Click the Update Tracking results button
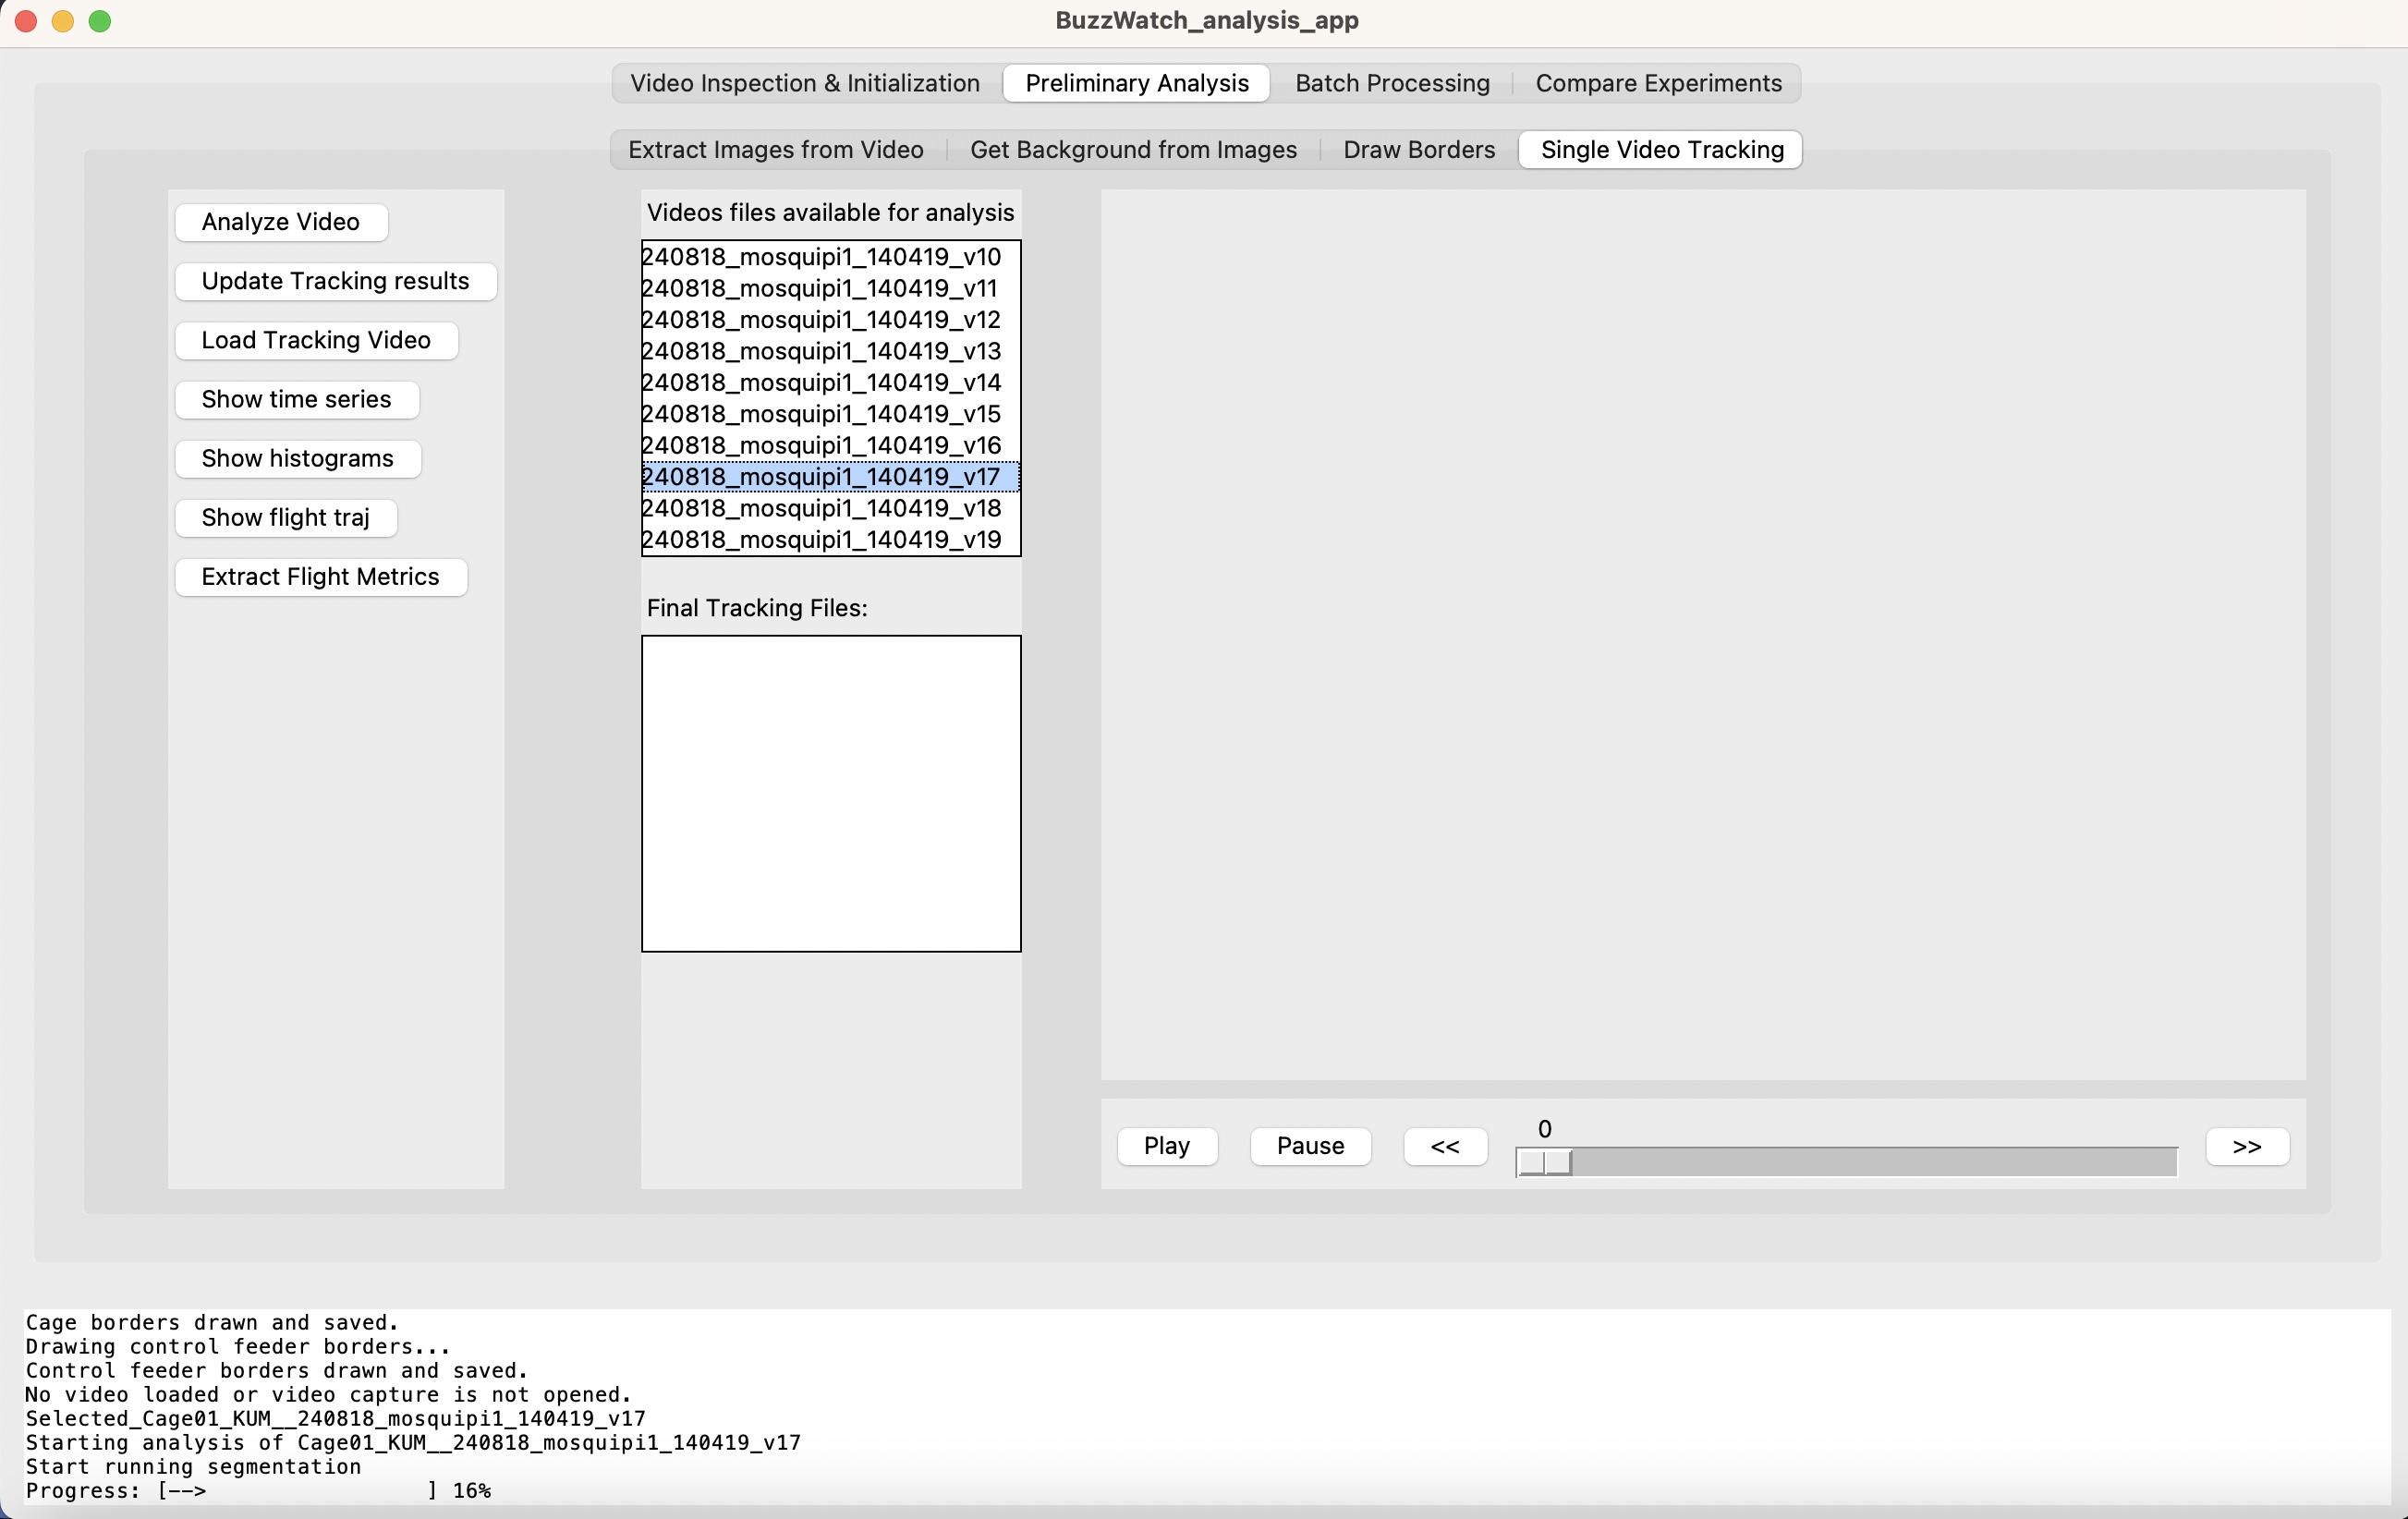 [336, 280]
